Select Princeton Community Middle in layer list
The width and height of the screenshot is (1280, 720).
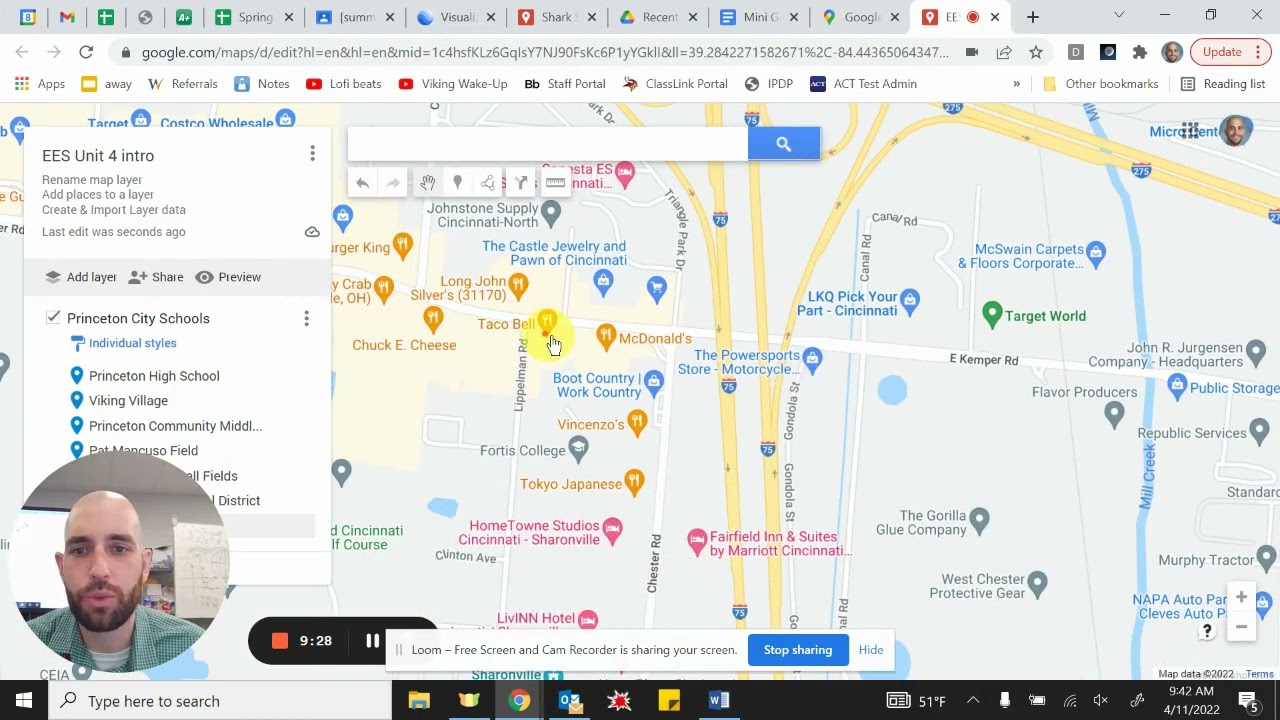click(x=175, y=426)
